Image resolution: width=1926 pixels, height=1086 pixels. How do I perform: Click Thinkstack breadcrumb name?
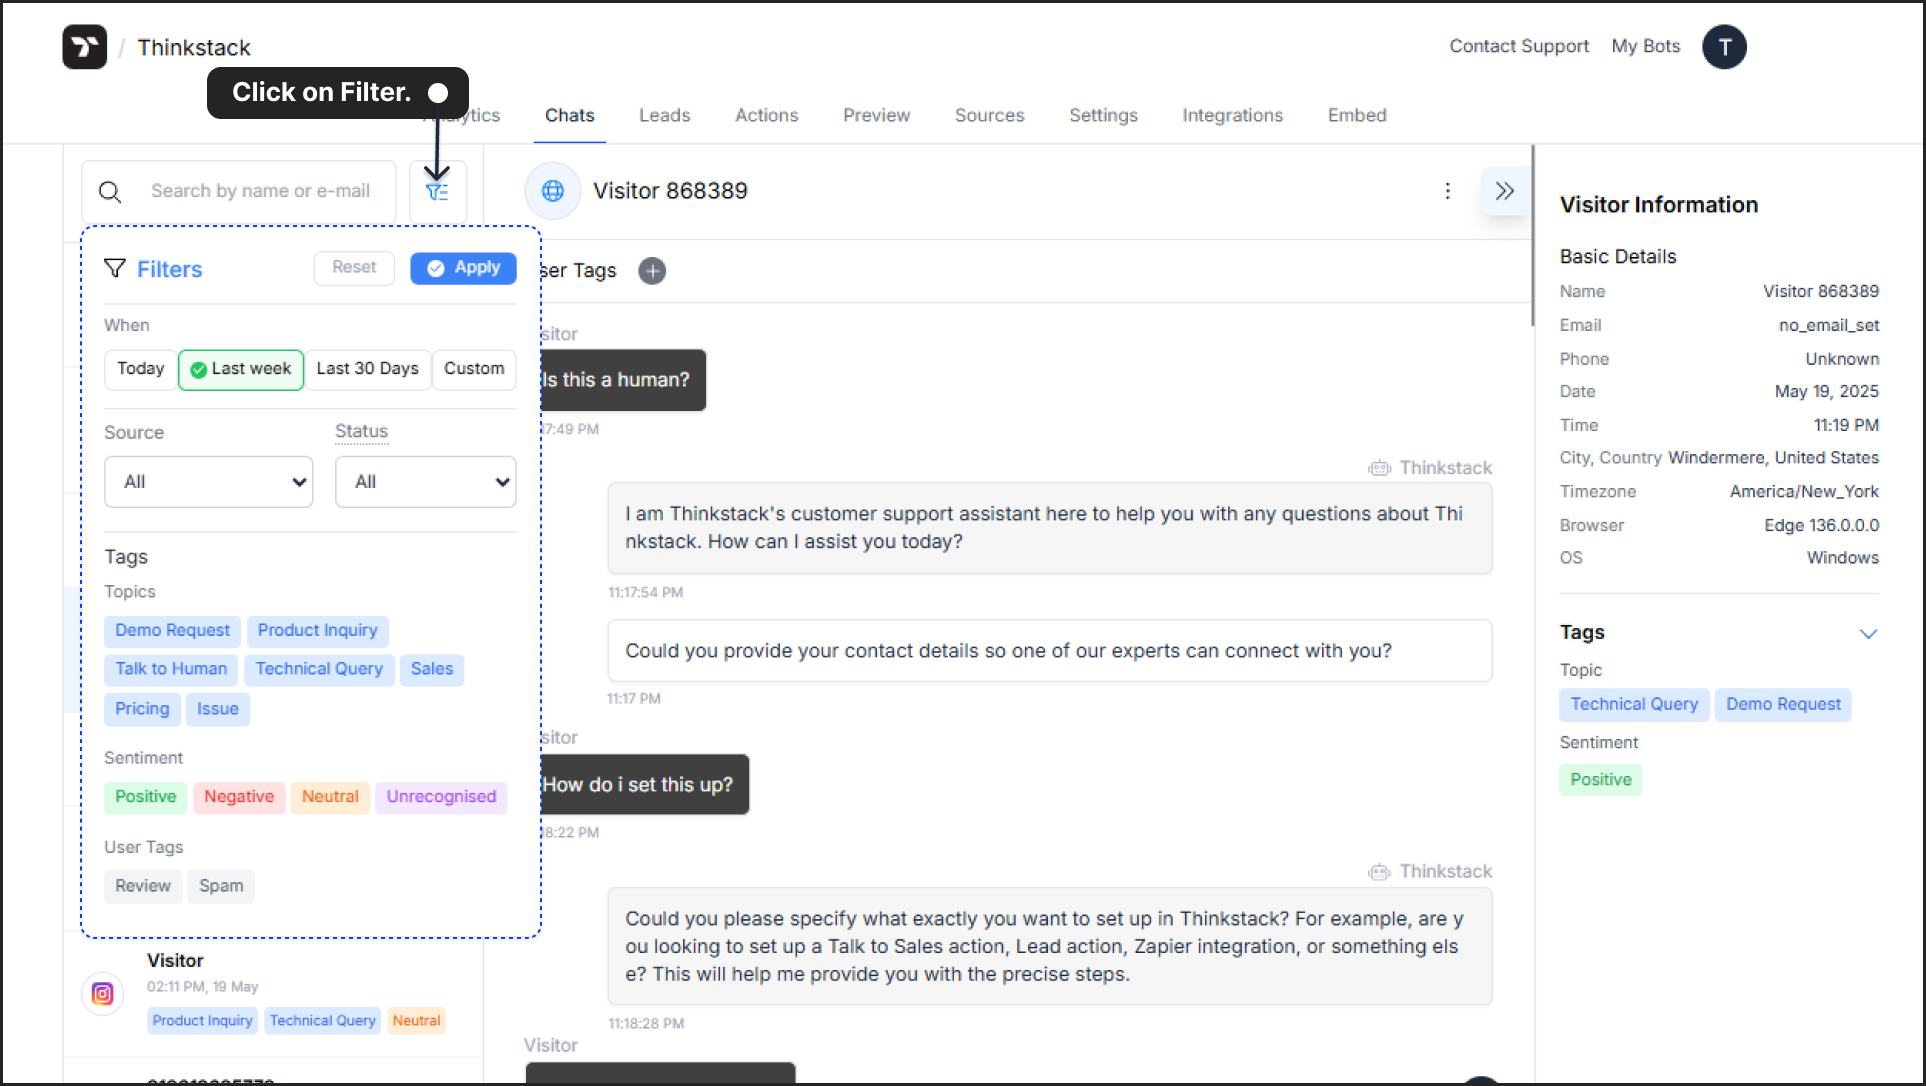click(x=194, y=48)
